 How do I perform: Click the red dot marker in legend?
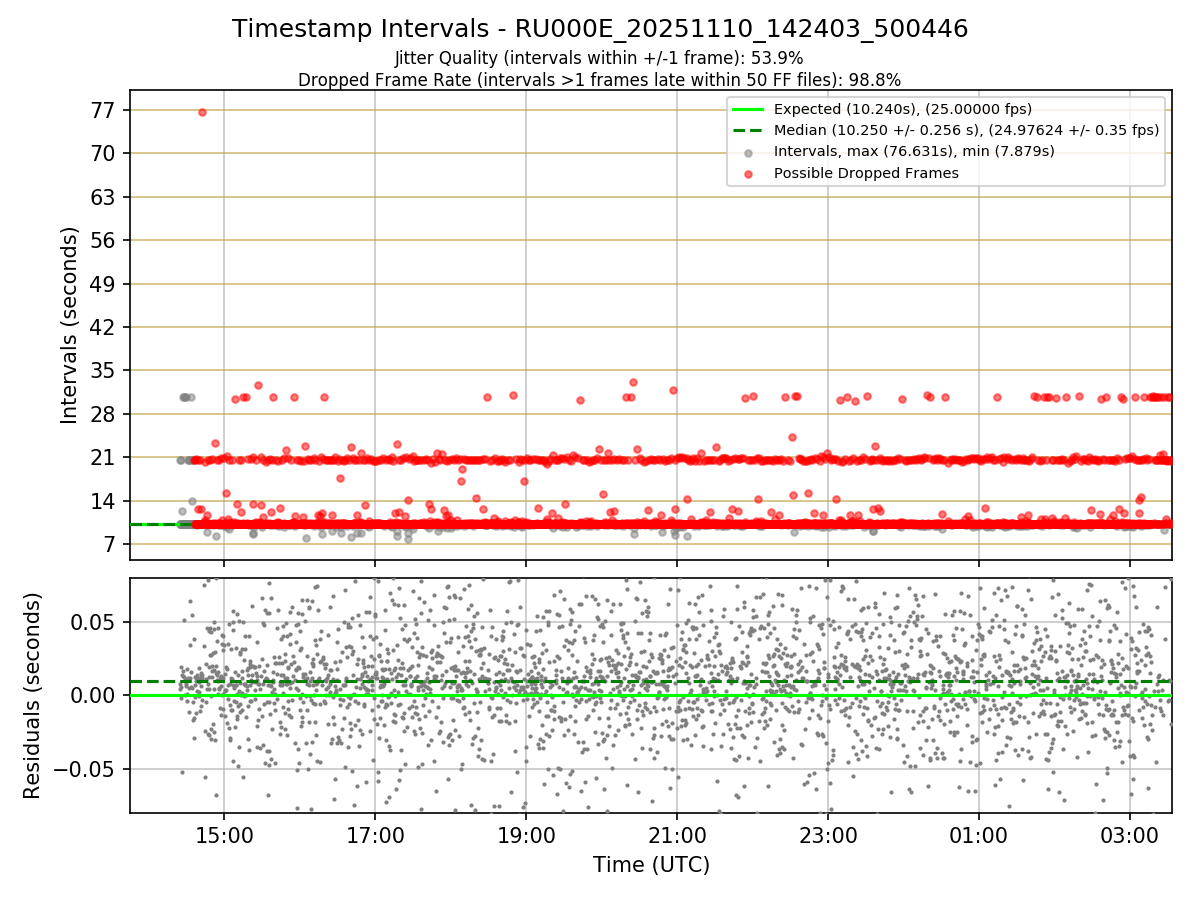[x=748, y=173]
